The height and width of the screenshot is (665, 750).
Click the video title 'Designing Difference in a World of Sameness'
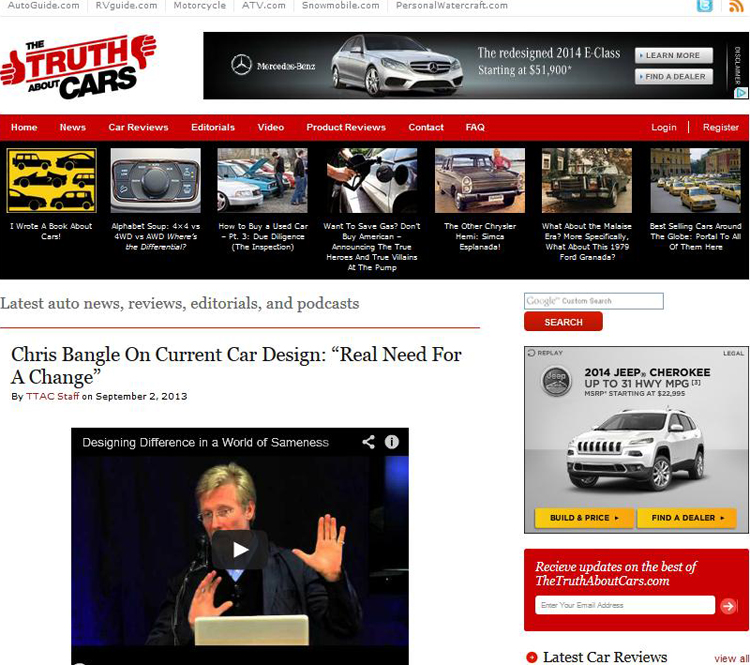click(205, 443)
